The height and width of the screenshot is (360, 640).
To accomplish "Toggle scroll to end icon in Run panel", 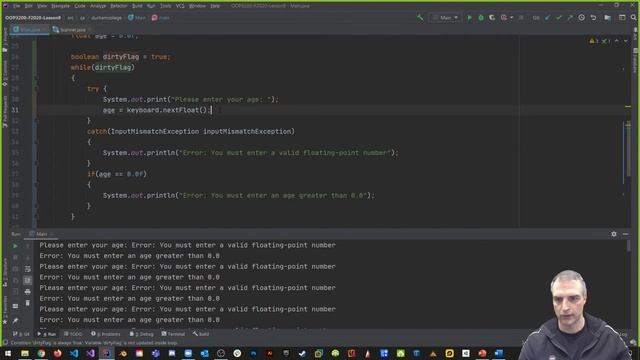I will [x=28, y=280].
